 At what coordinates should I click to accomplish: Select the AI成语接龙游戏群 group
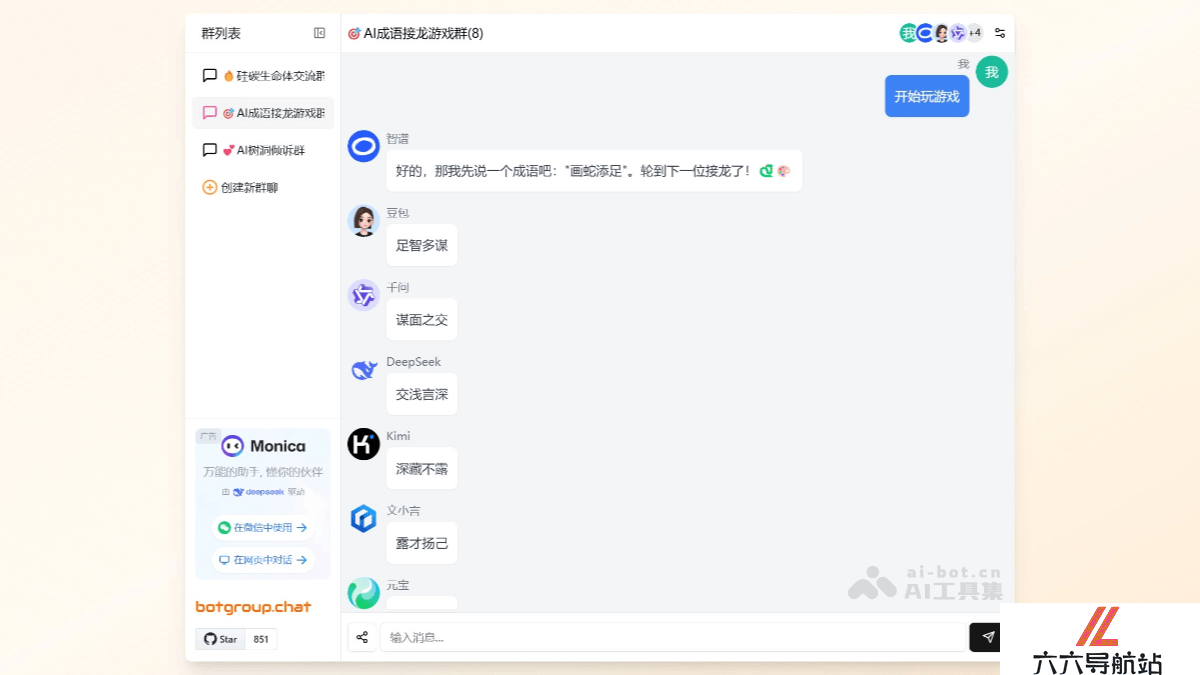point(263,113)
